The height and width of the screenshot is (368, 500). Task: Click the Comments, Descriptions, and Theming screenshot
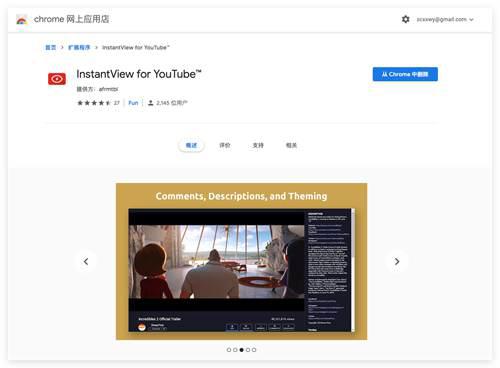pyautogui.click(x=242, y=261)
